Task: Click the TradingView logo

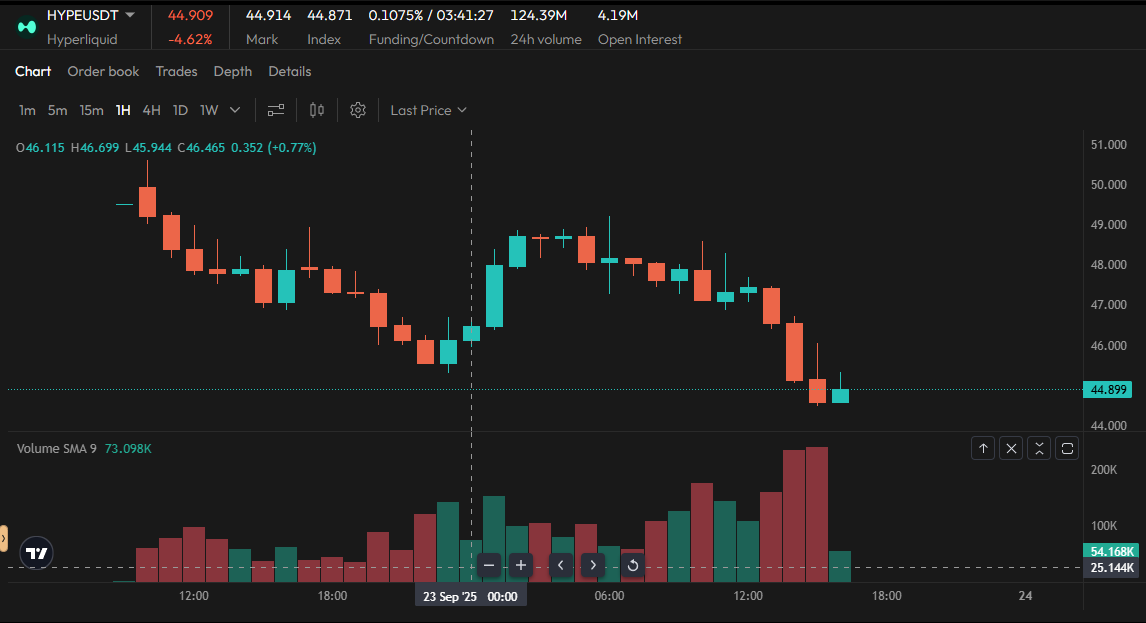Action: point(37,553)
